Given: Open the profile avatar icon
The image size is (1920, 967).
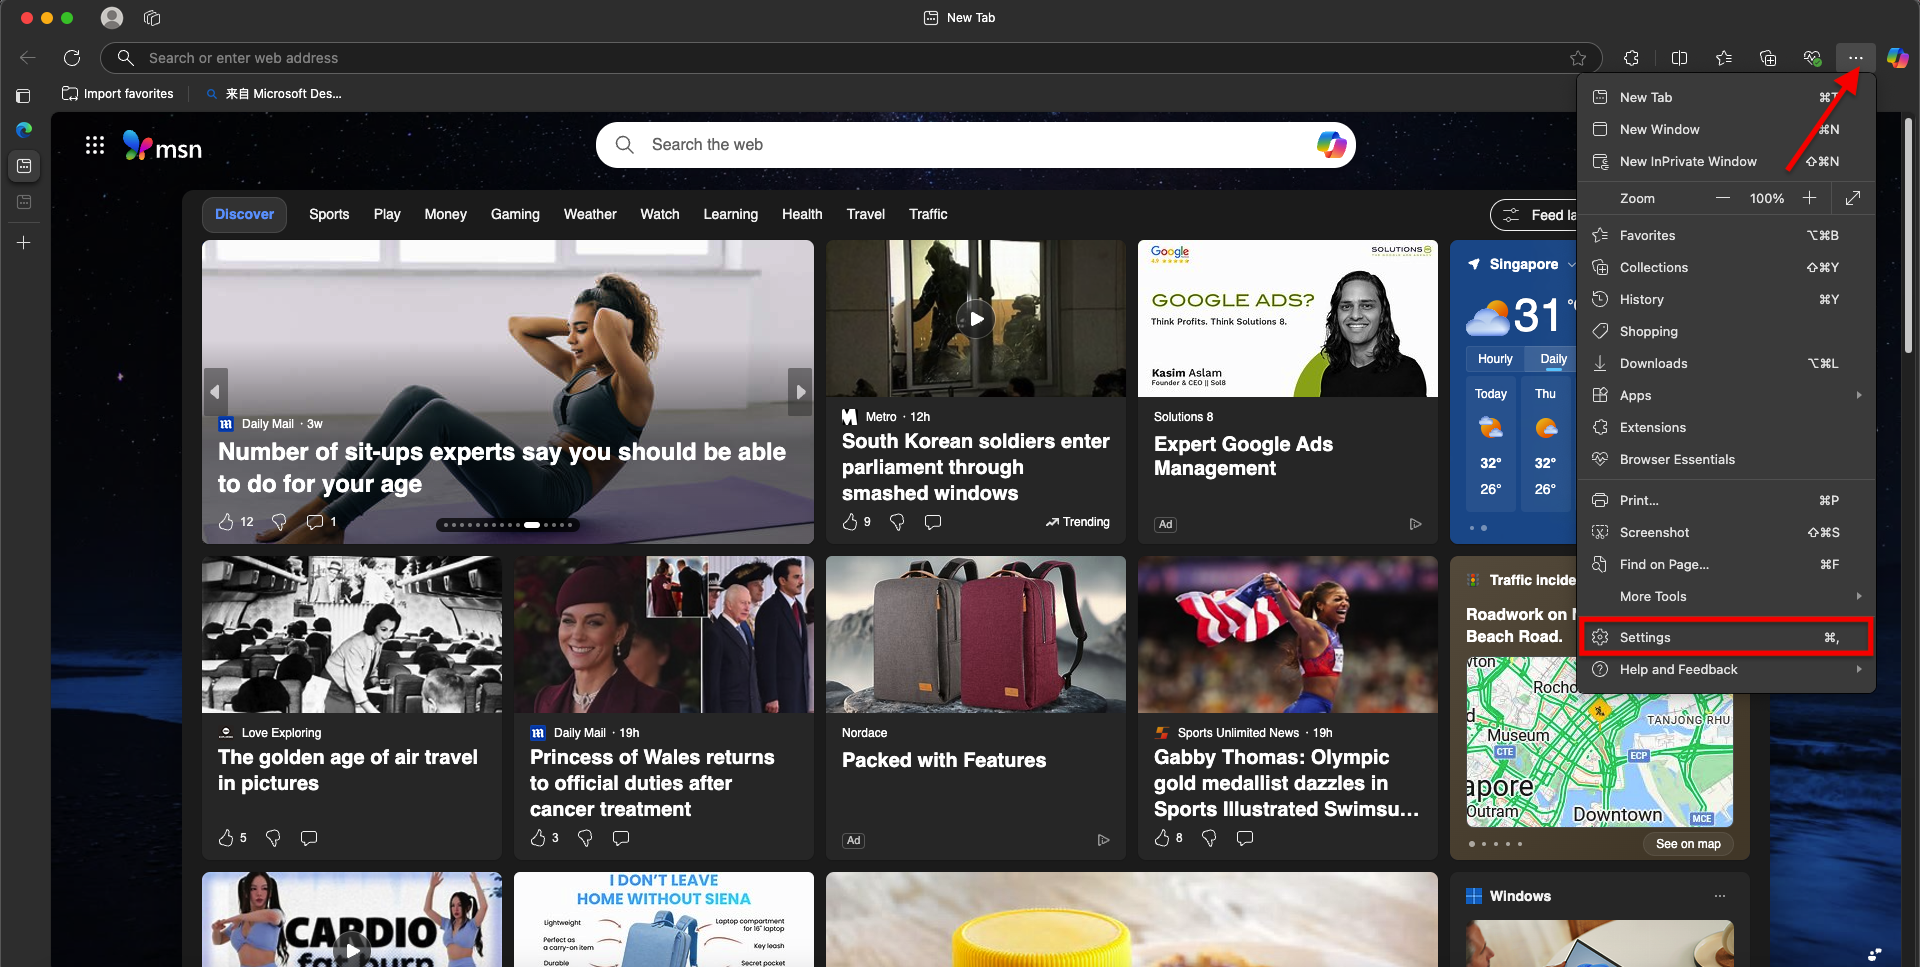Looking at the screenshot, I should point(112,18).
